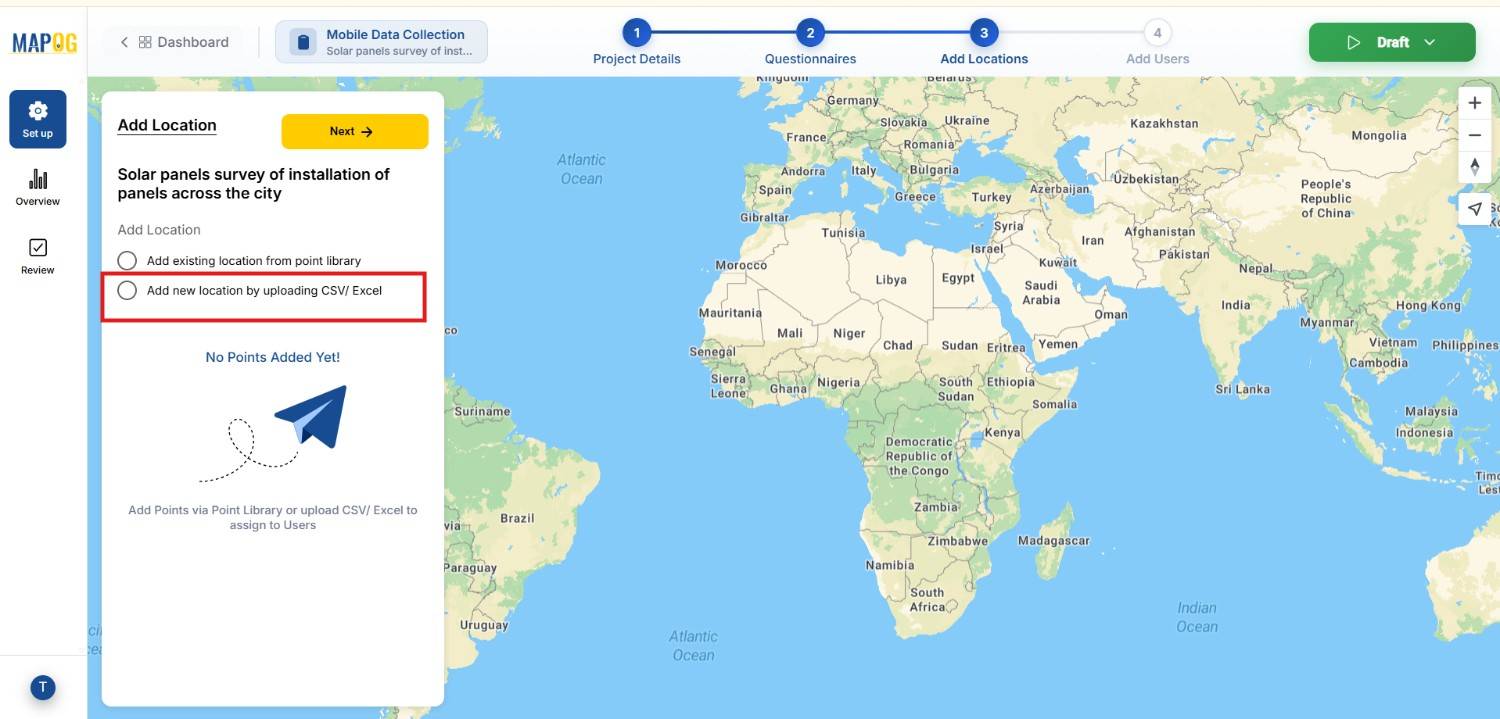Image resolution: width=1500 pixels, height=719 pixels.
Task: Open the Set up panel in the sidebar
Action: [37, 118]
